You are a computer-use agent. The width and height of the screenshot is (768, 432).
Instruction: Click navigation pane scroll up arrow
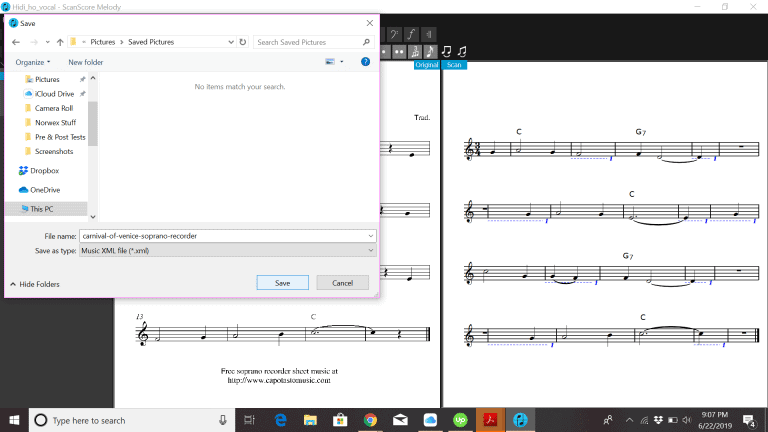93,78
